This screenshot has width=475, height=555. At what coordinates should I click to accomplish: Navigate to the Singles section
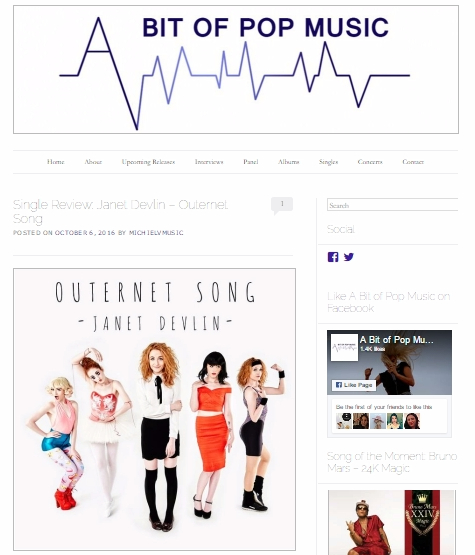pyautogui.click(x=328, y=162)
